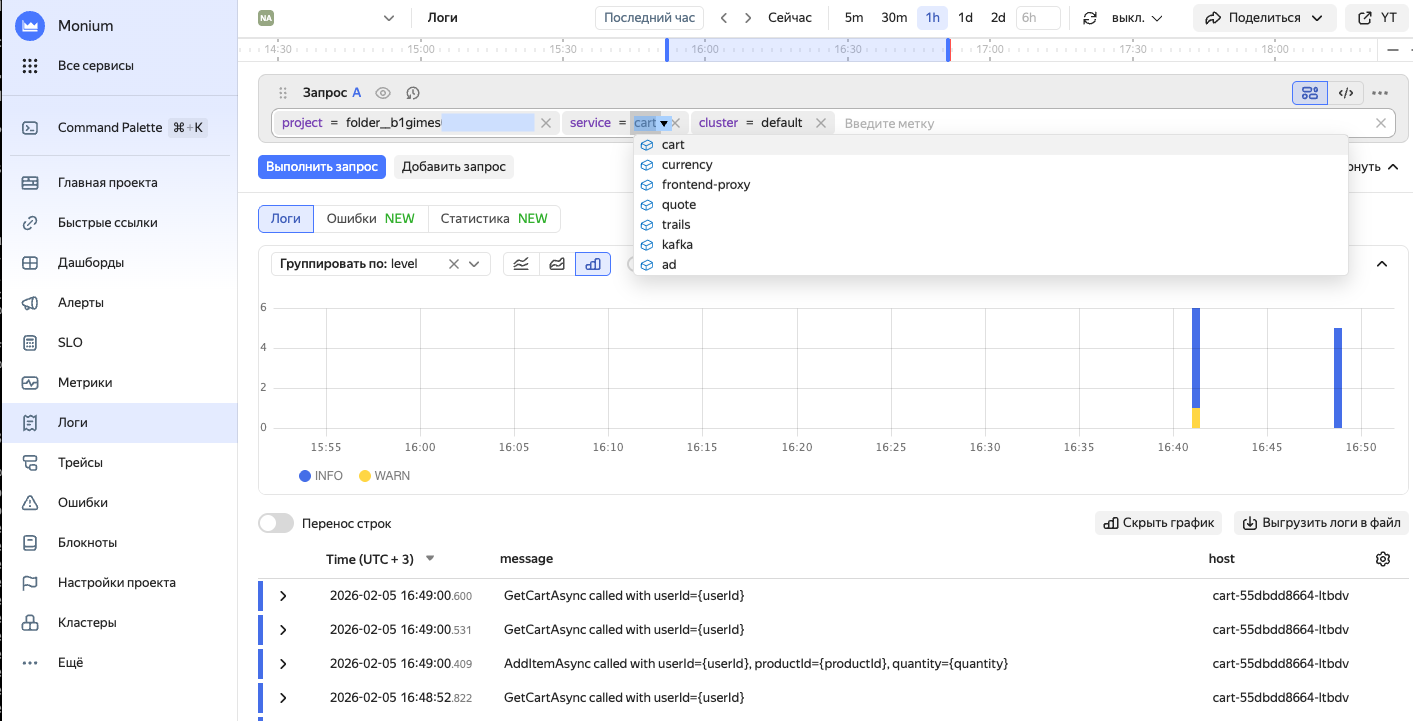Open query history clock icon
The image size is (1413, 721).
coord(413,93)
